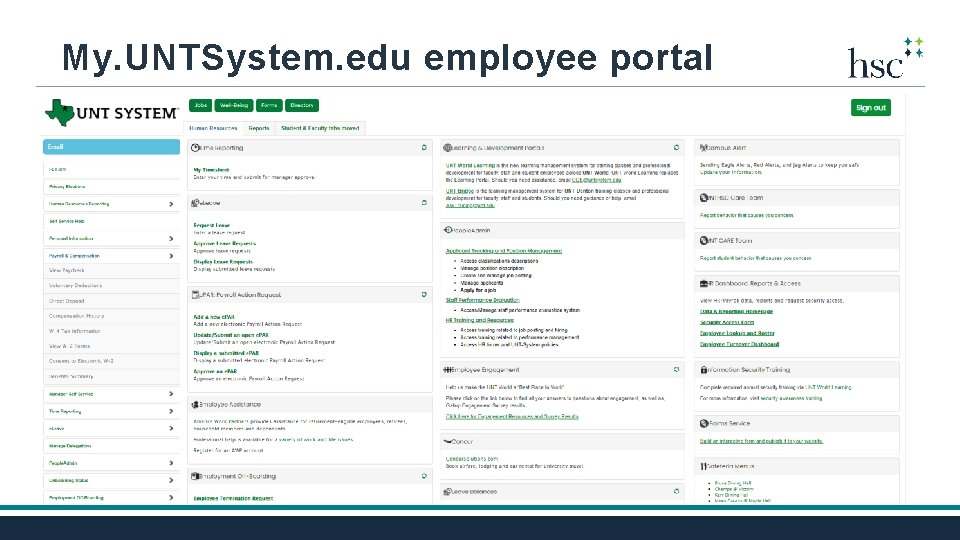The width and height of the screenshot is (960, 540).
Task: Open the Staff Performance Evaluation link
Action: tap(482, 300)
